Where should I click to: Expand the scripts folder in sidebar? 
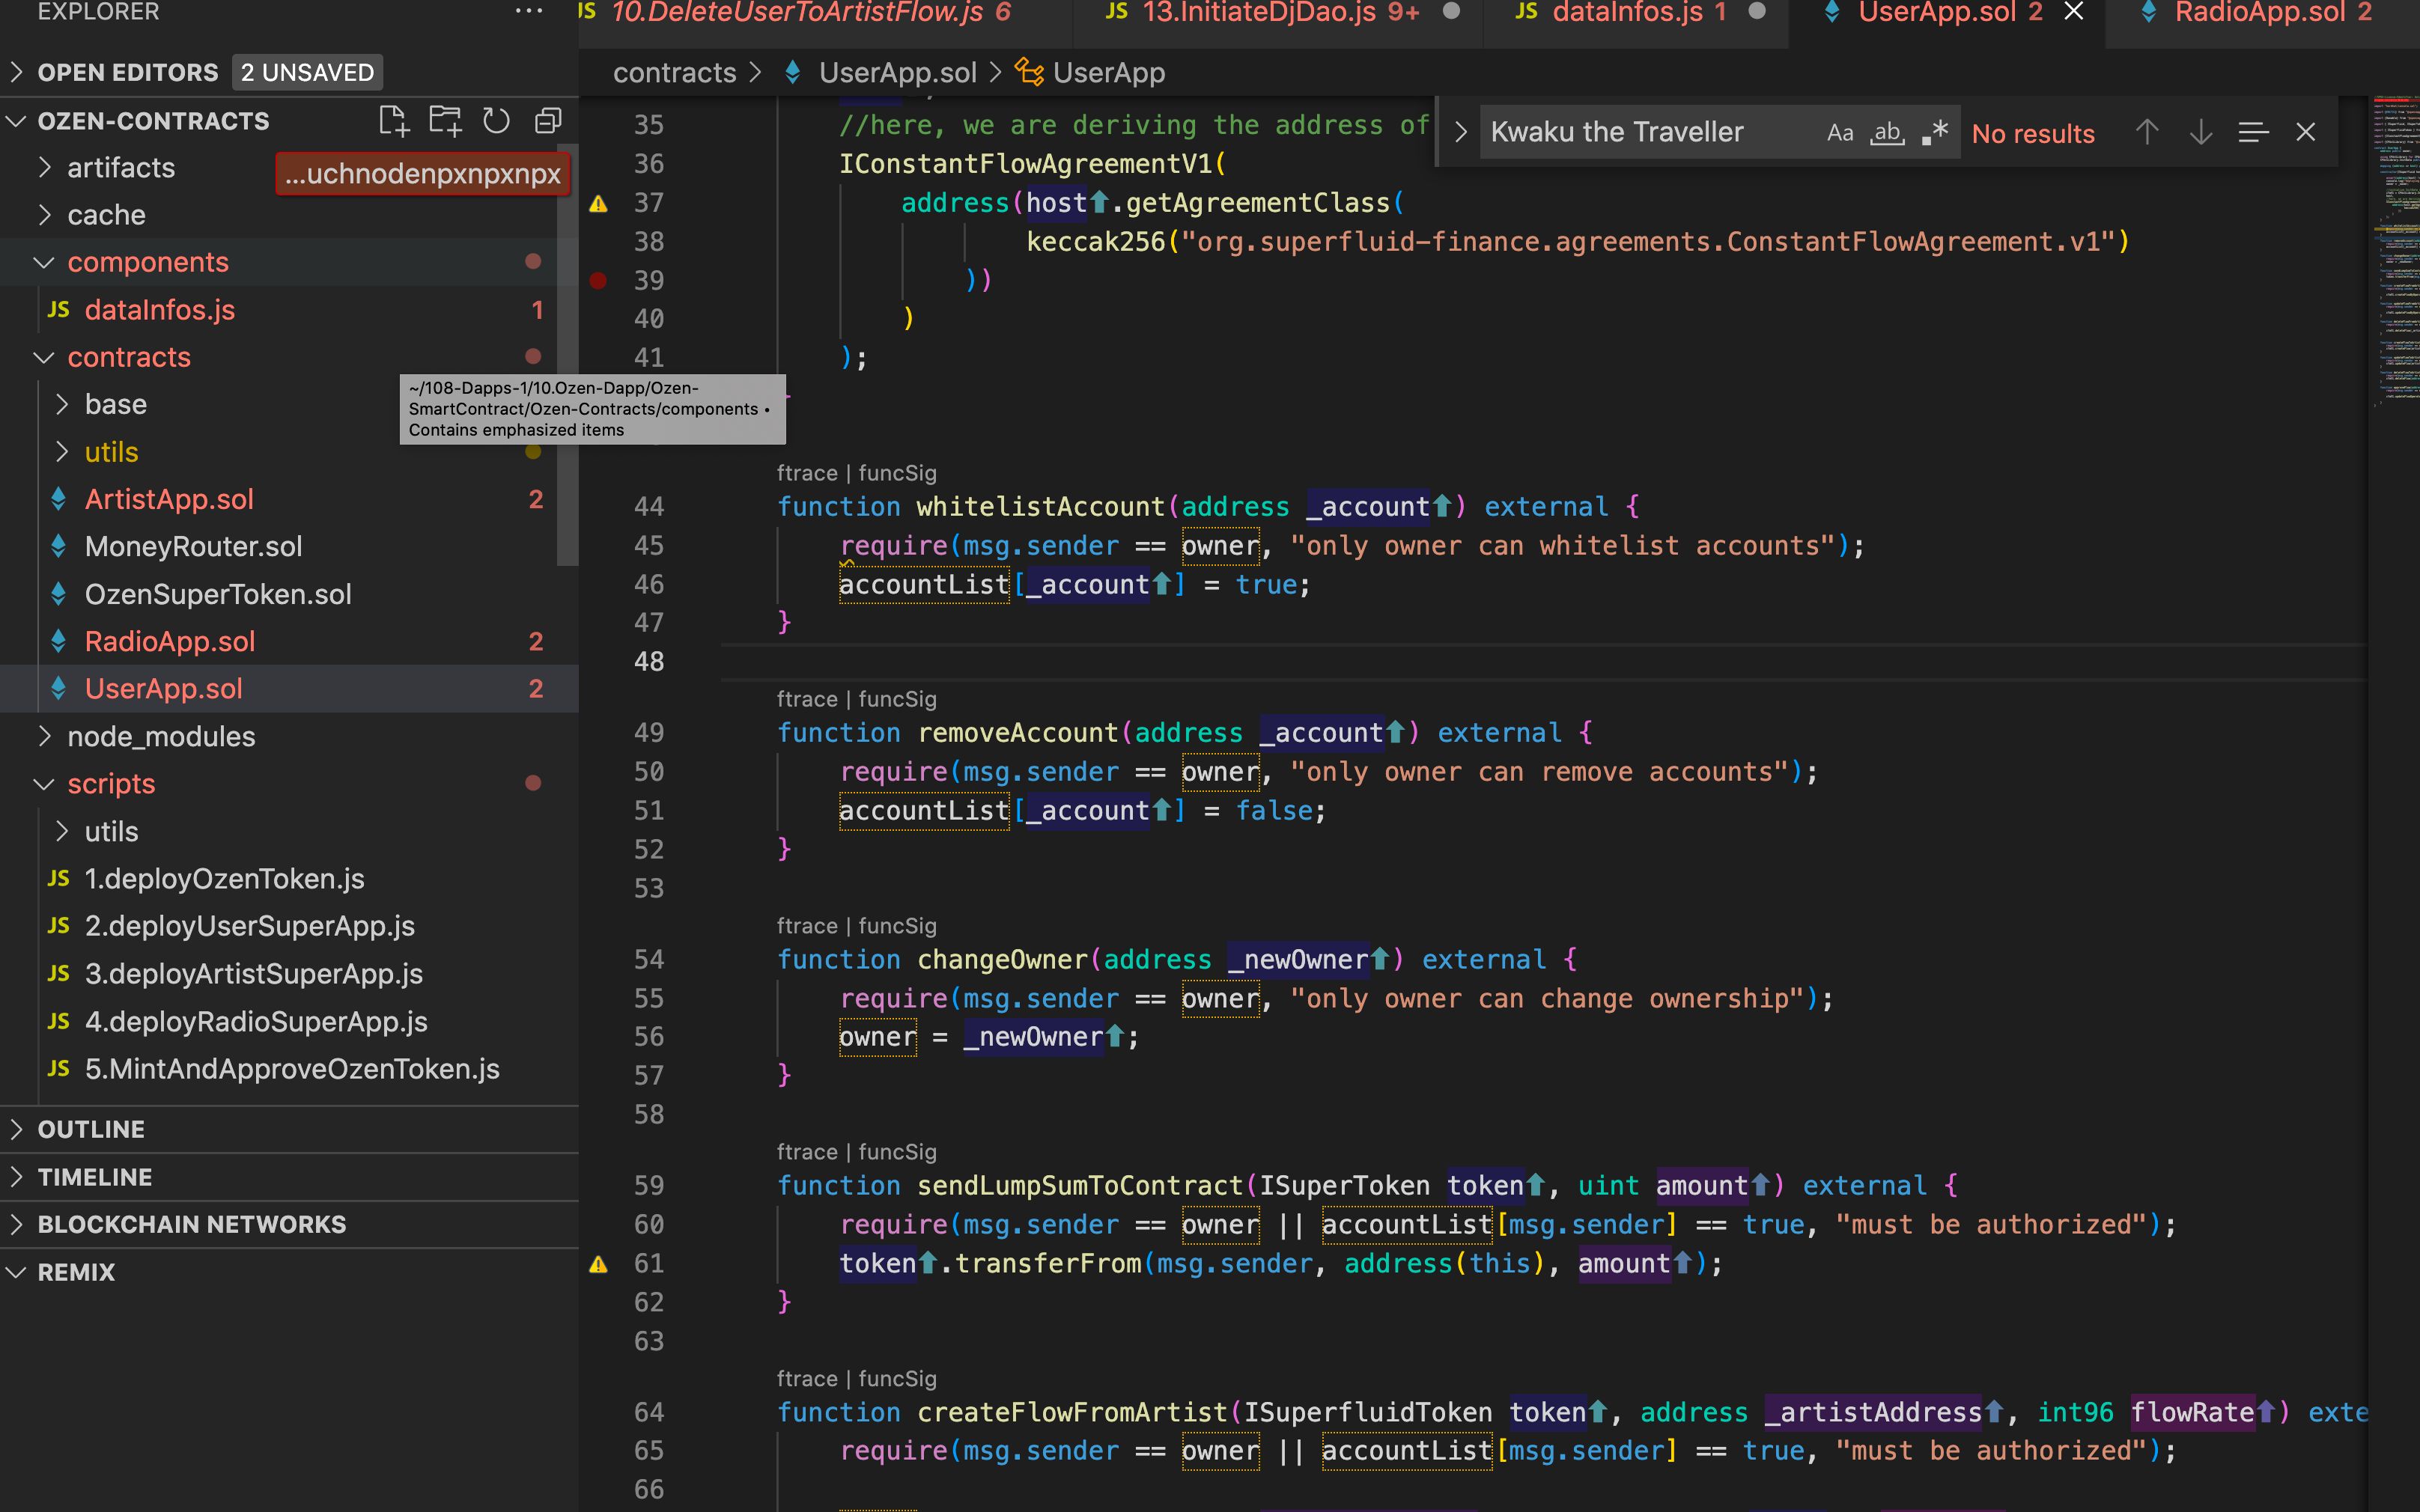[x=43, y=782]
